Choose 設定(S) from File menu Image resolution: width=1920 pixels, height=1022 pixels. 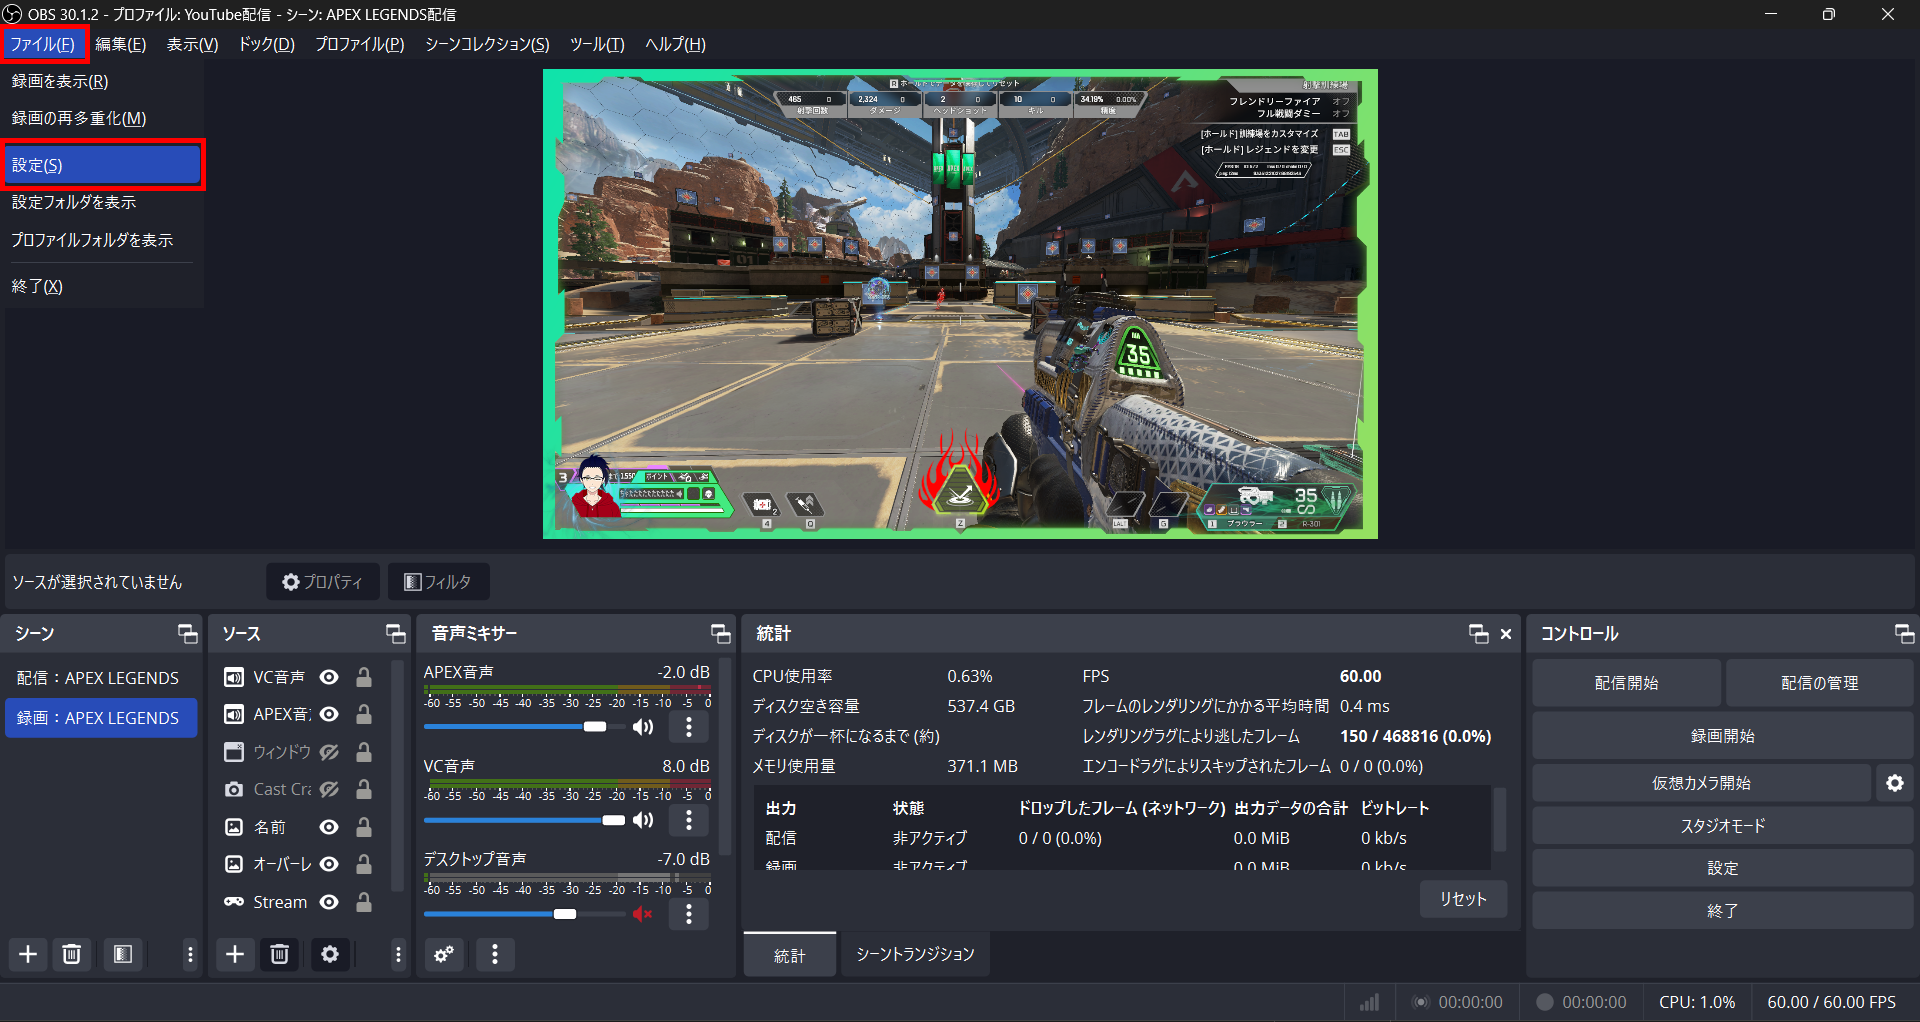click(x=103, y=165)
